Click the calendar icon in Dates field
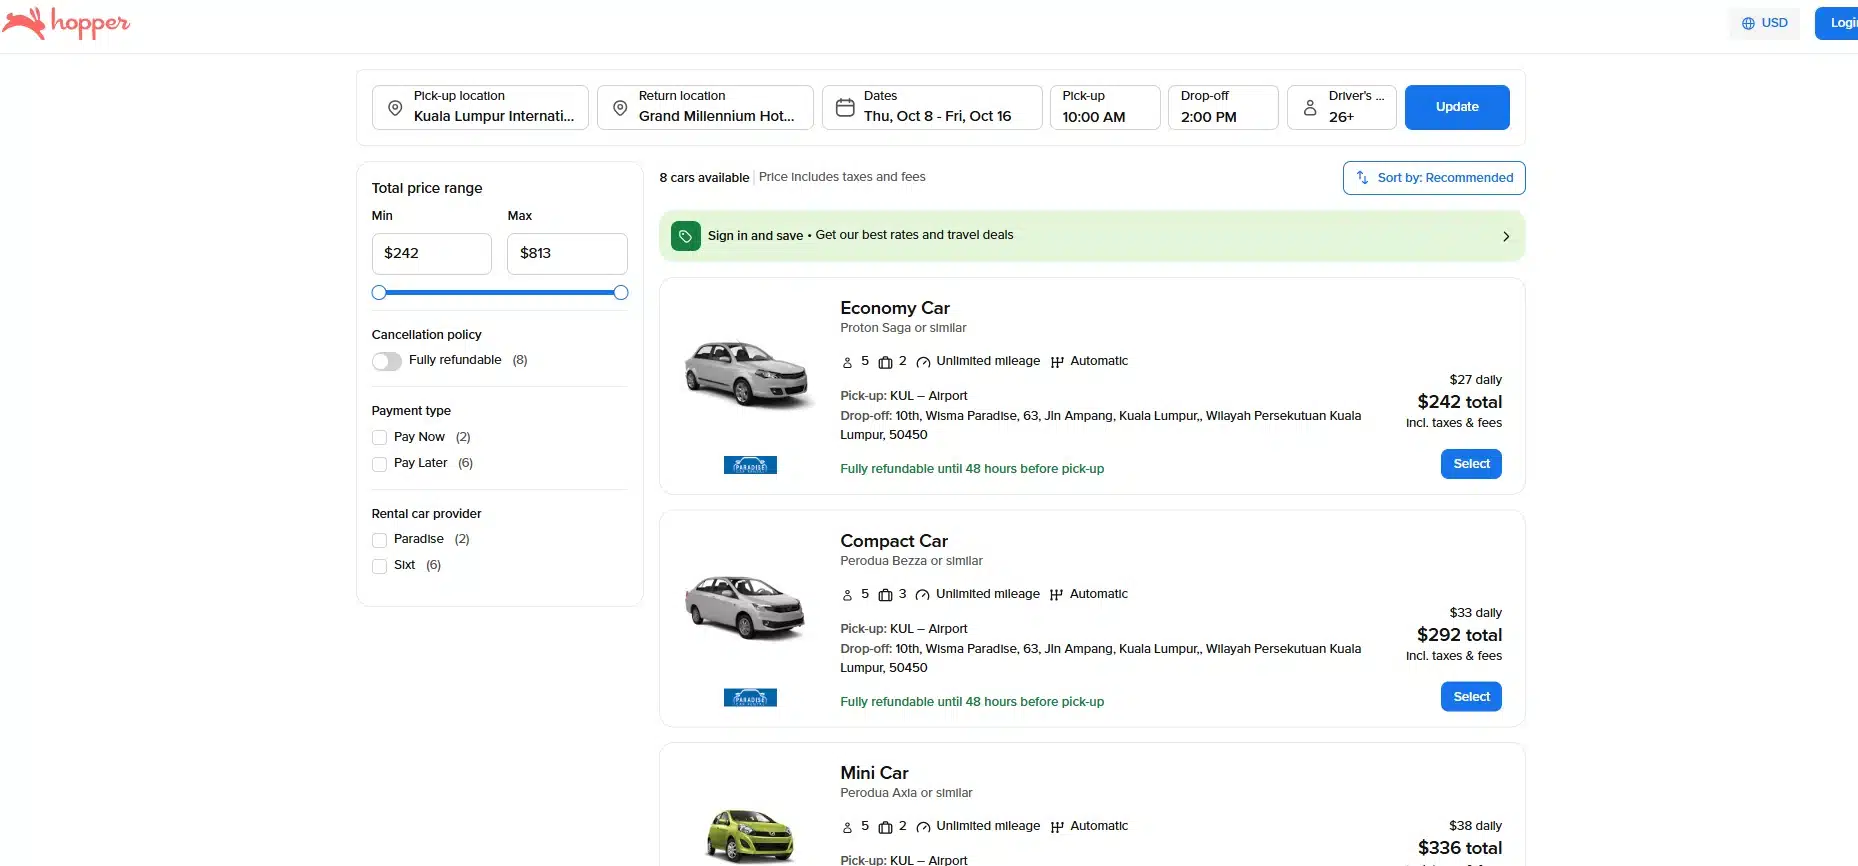 845,107
